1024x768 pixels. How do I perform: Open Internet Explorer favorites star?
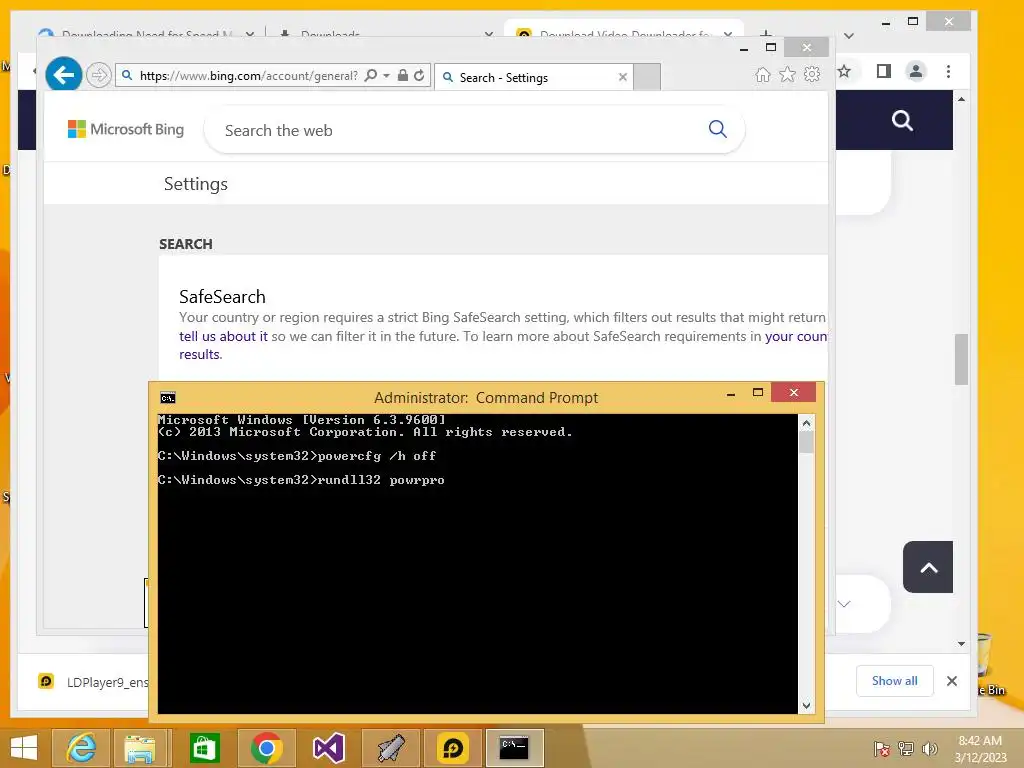pyautogui.click(x=788, y=74)
